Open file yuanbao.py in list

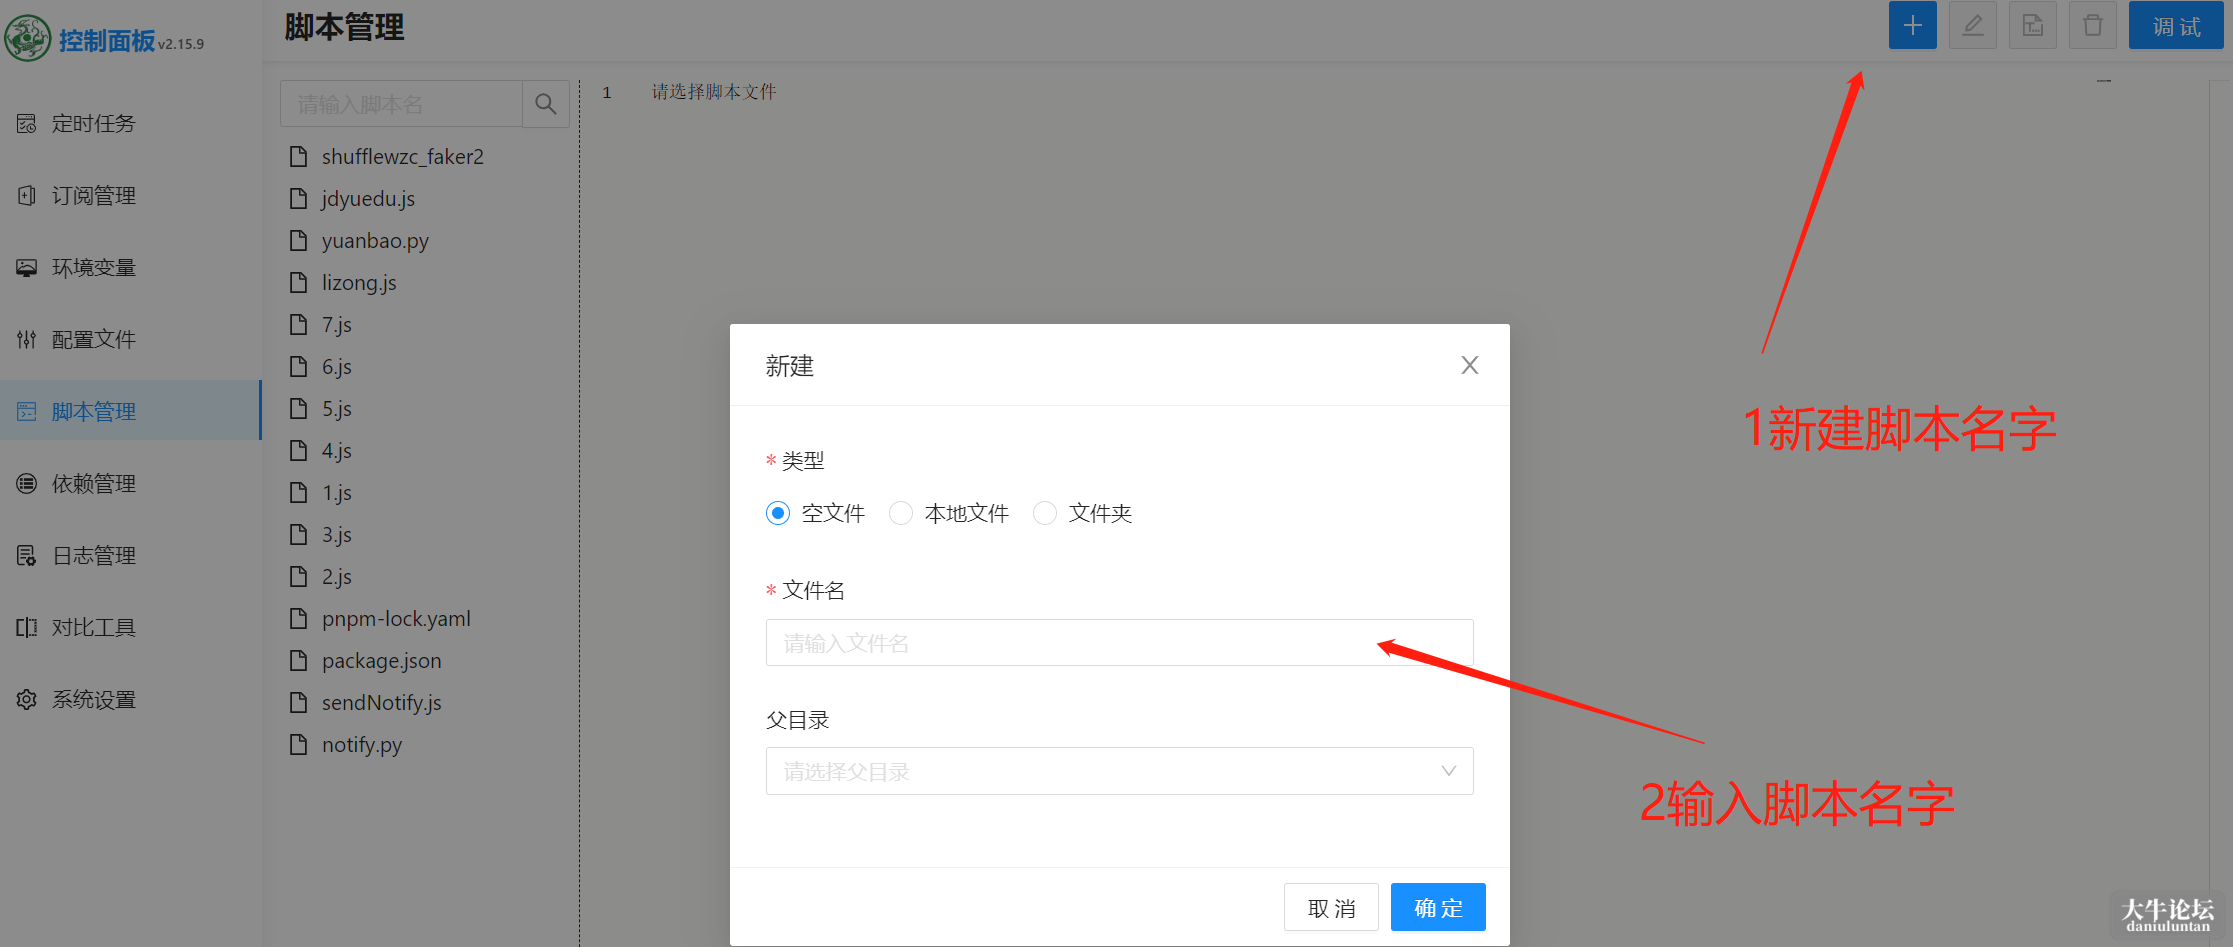375,241
